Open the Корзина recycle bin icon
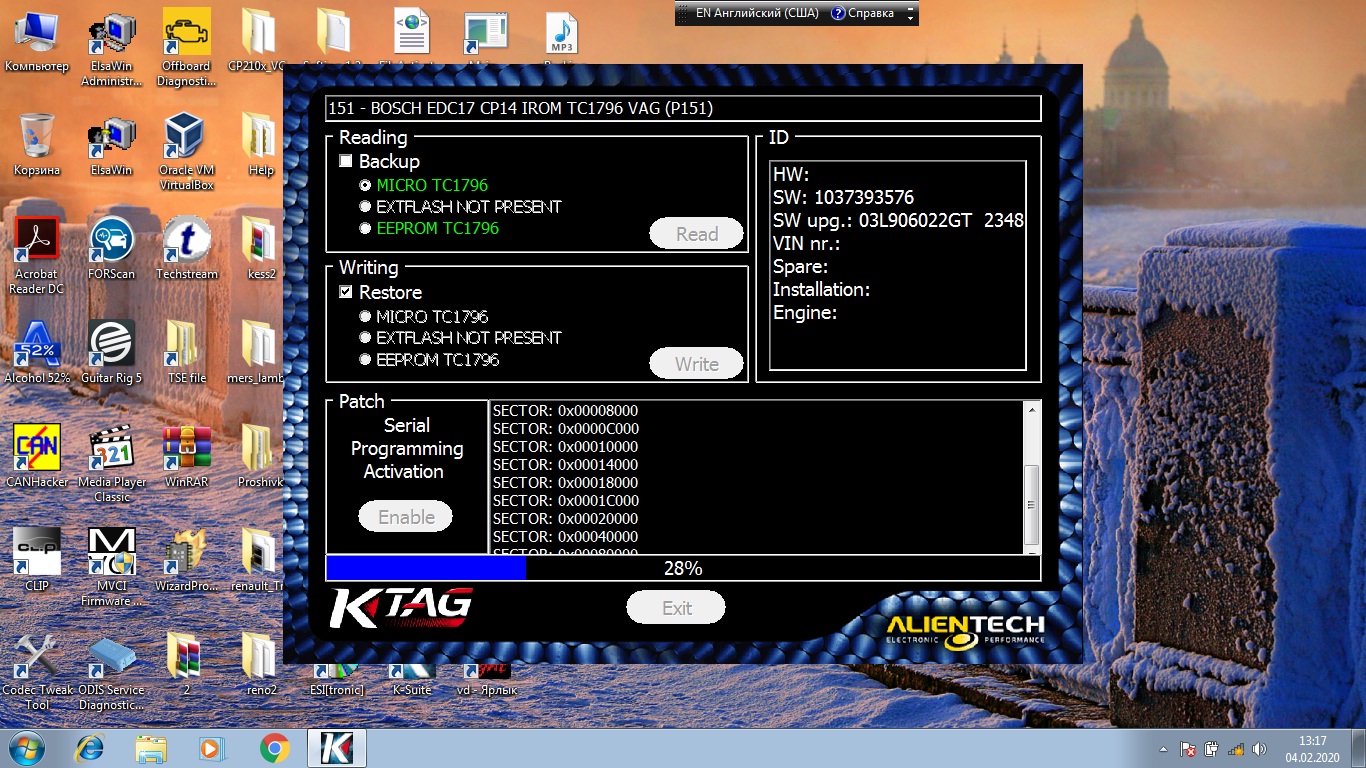Image resolution: width=1366 pixels, height=768 pixels. pyautogui.click(x=37, y=146)
